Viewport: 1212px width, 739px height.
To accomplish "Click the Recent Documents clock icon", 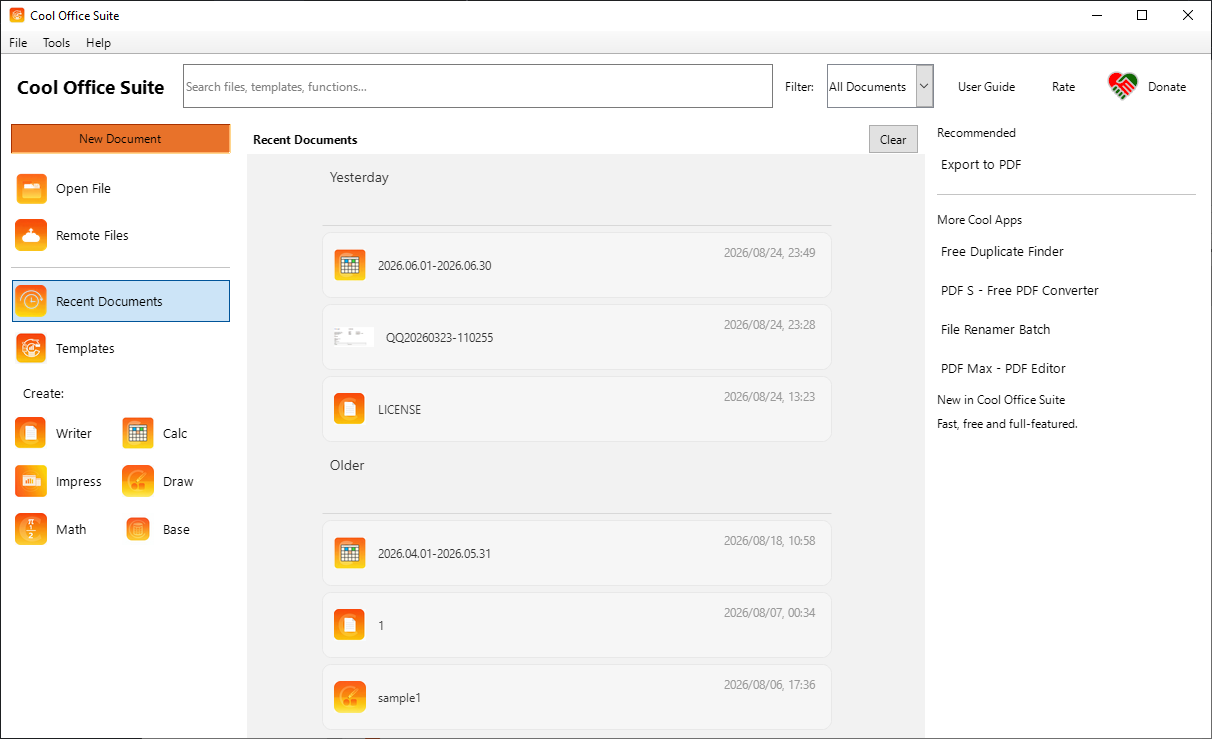I will click(31, 301).
